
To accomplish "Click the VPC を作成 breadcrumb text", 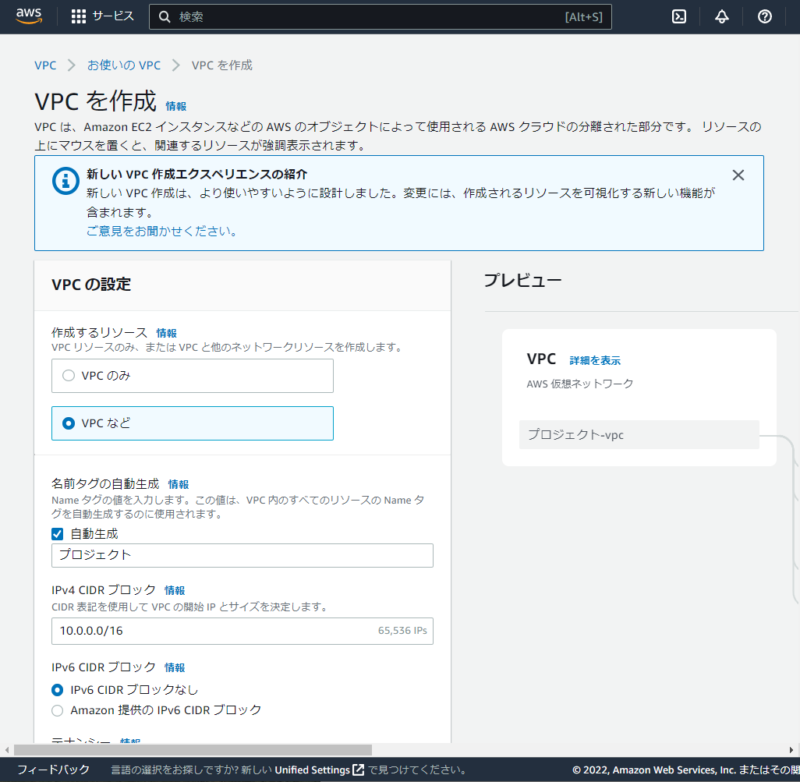I will tap(222, 65).
